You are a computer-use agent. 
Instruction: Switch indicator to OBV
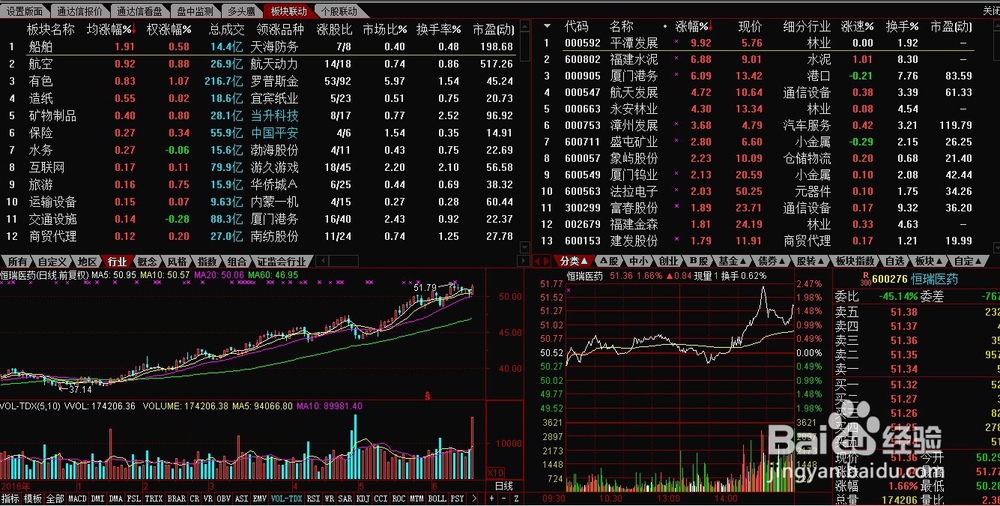[x=223, y=499]
